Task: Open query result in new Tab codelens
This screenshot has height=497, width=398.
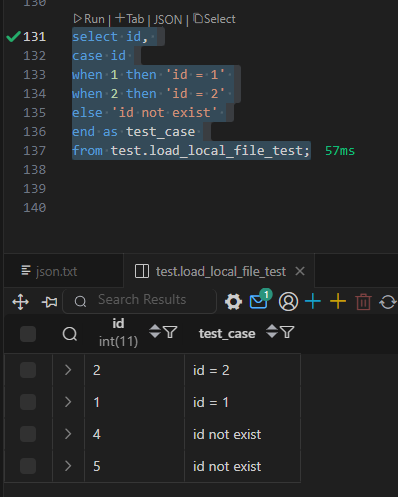Action: tap(130, 19)
